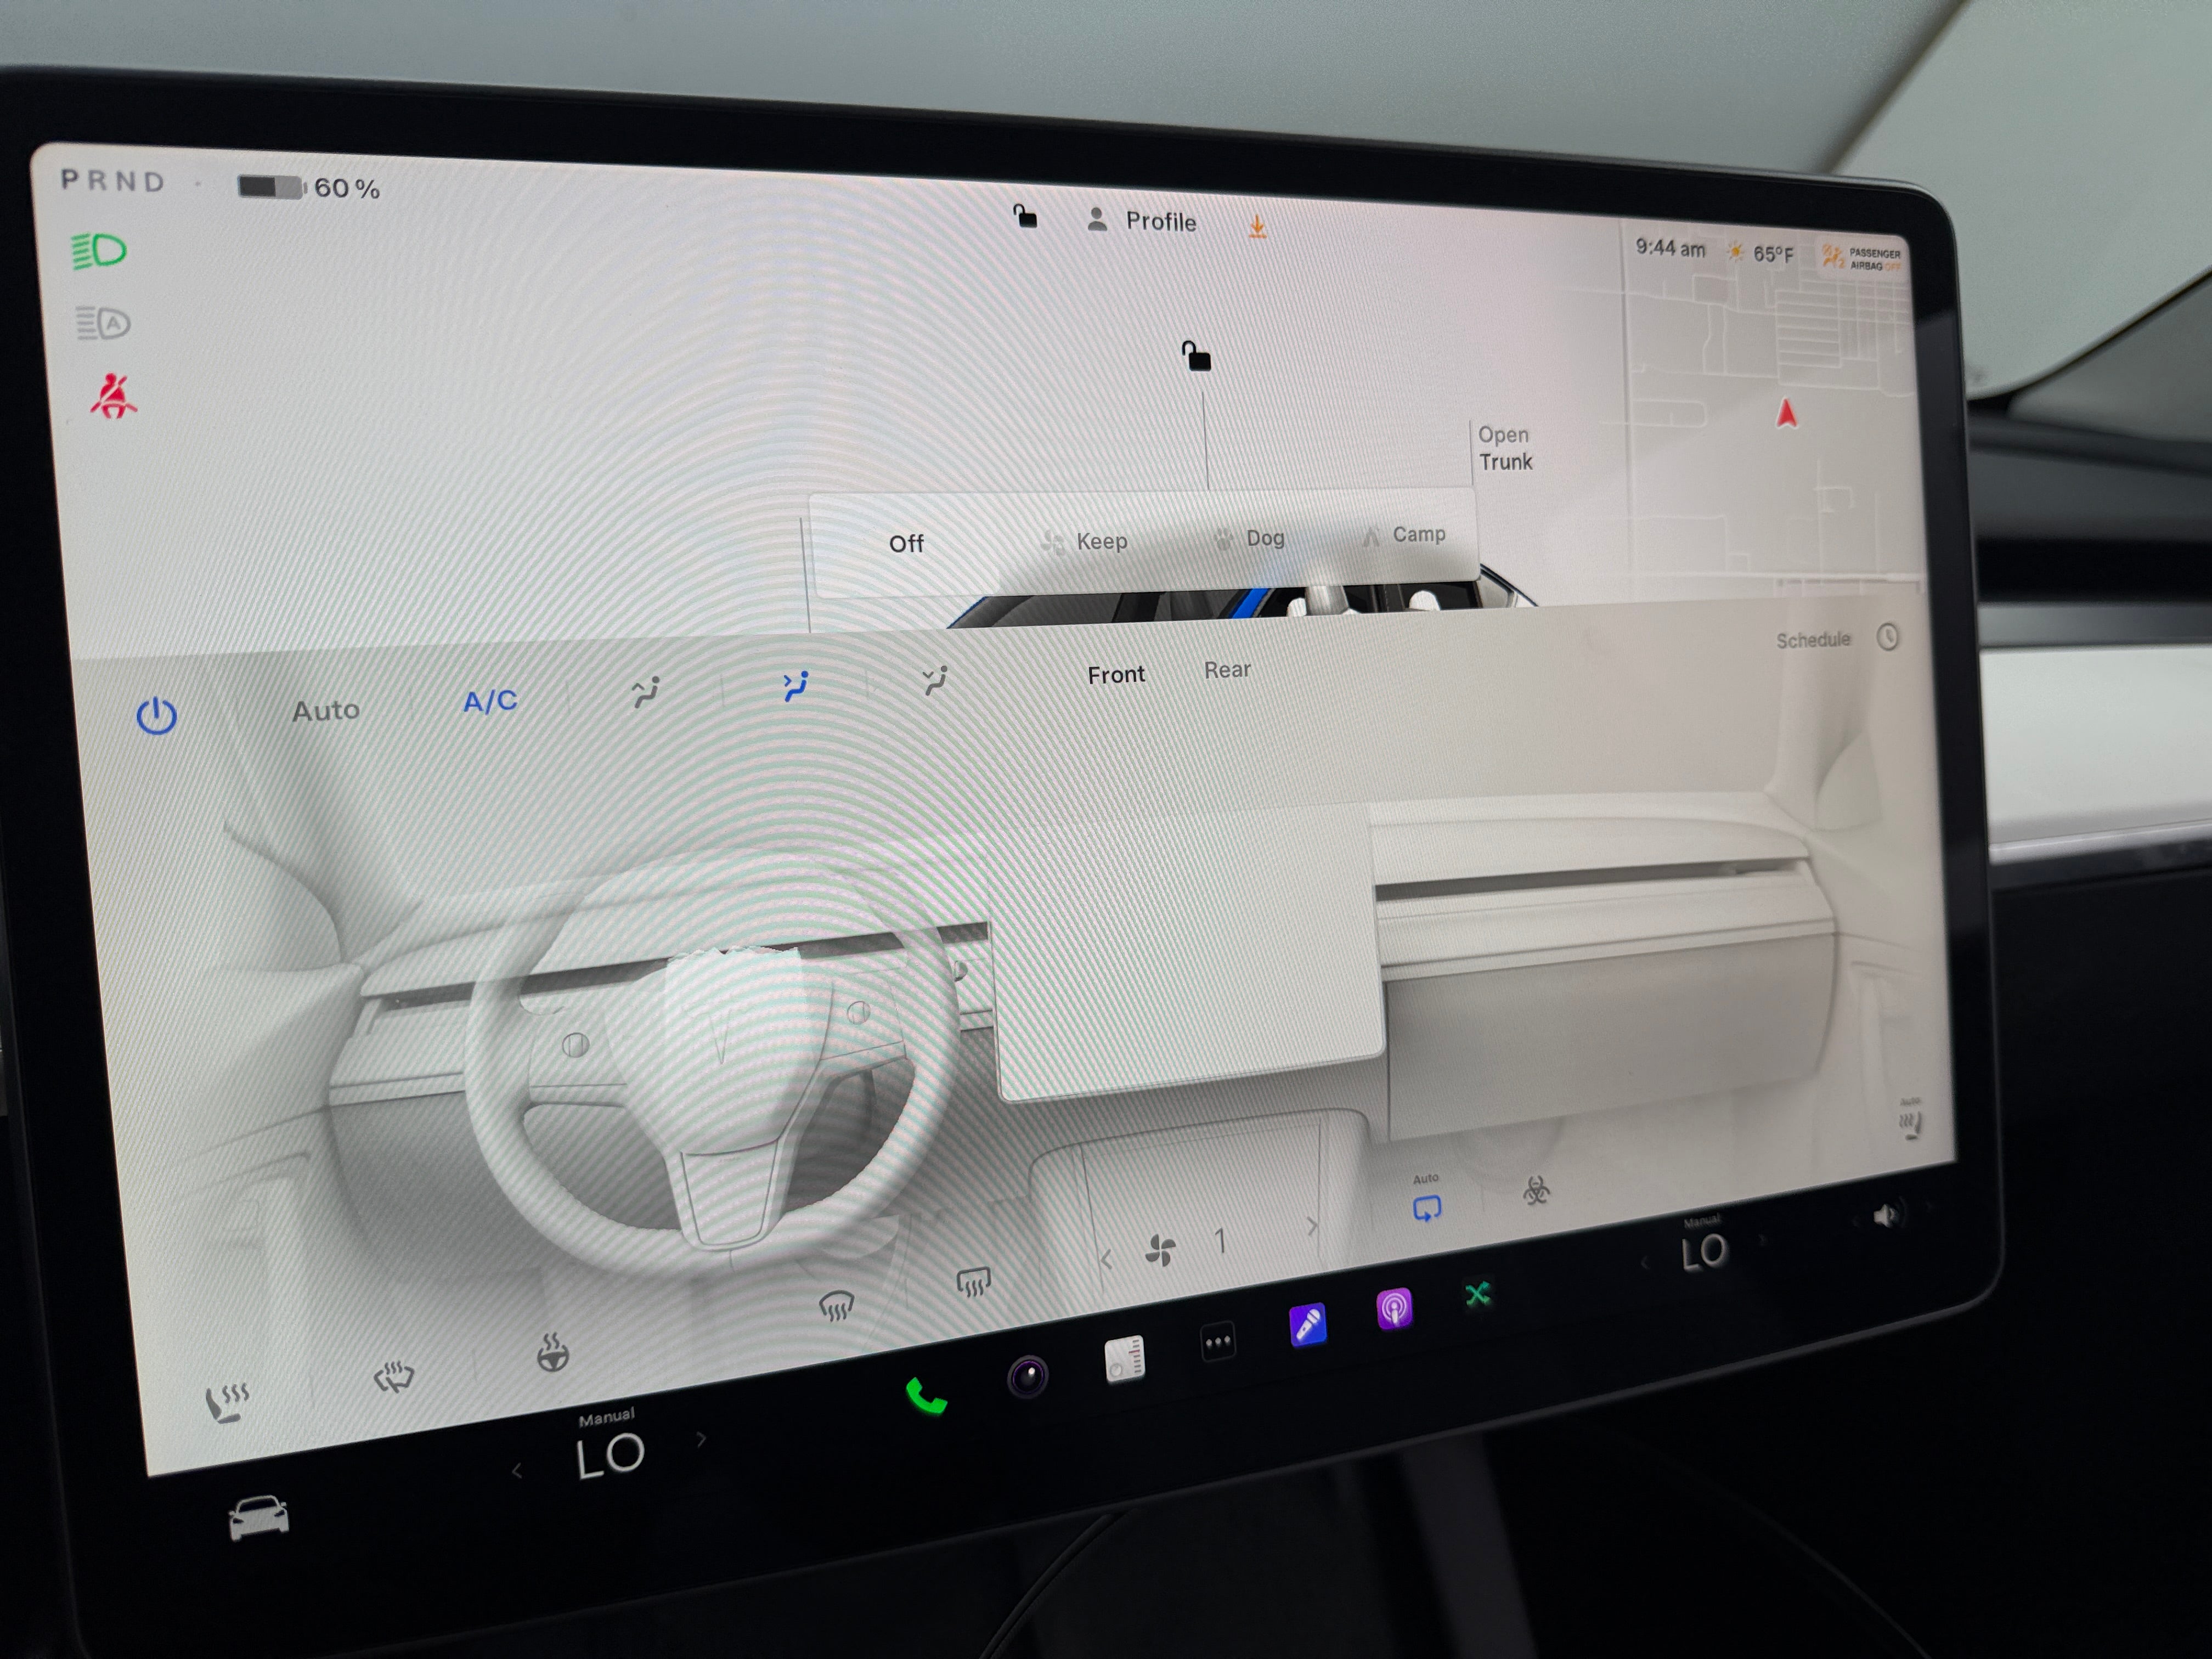Increase fan speed with right chevron
The image size is (2212, 1659).
[x=1312, y=1227]
